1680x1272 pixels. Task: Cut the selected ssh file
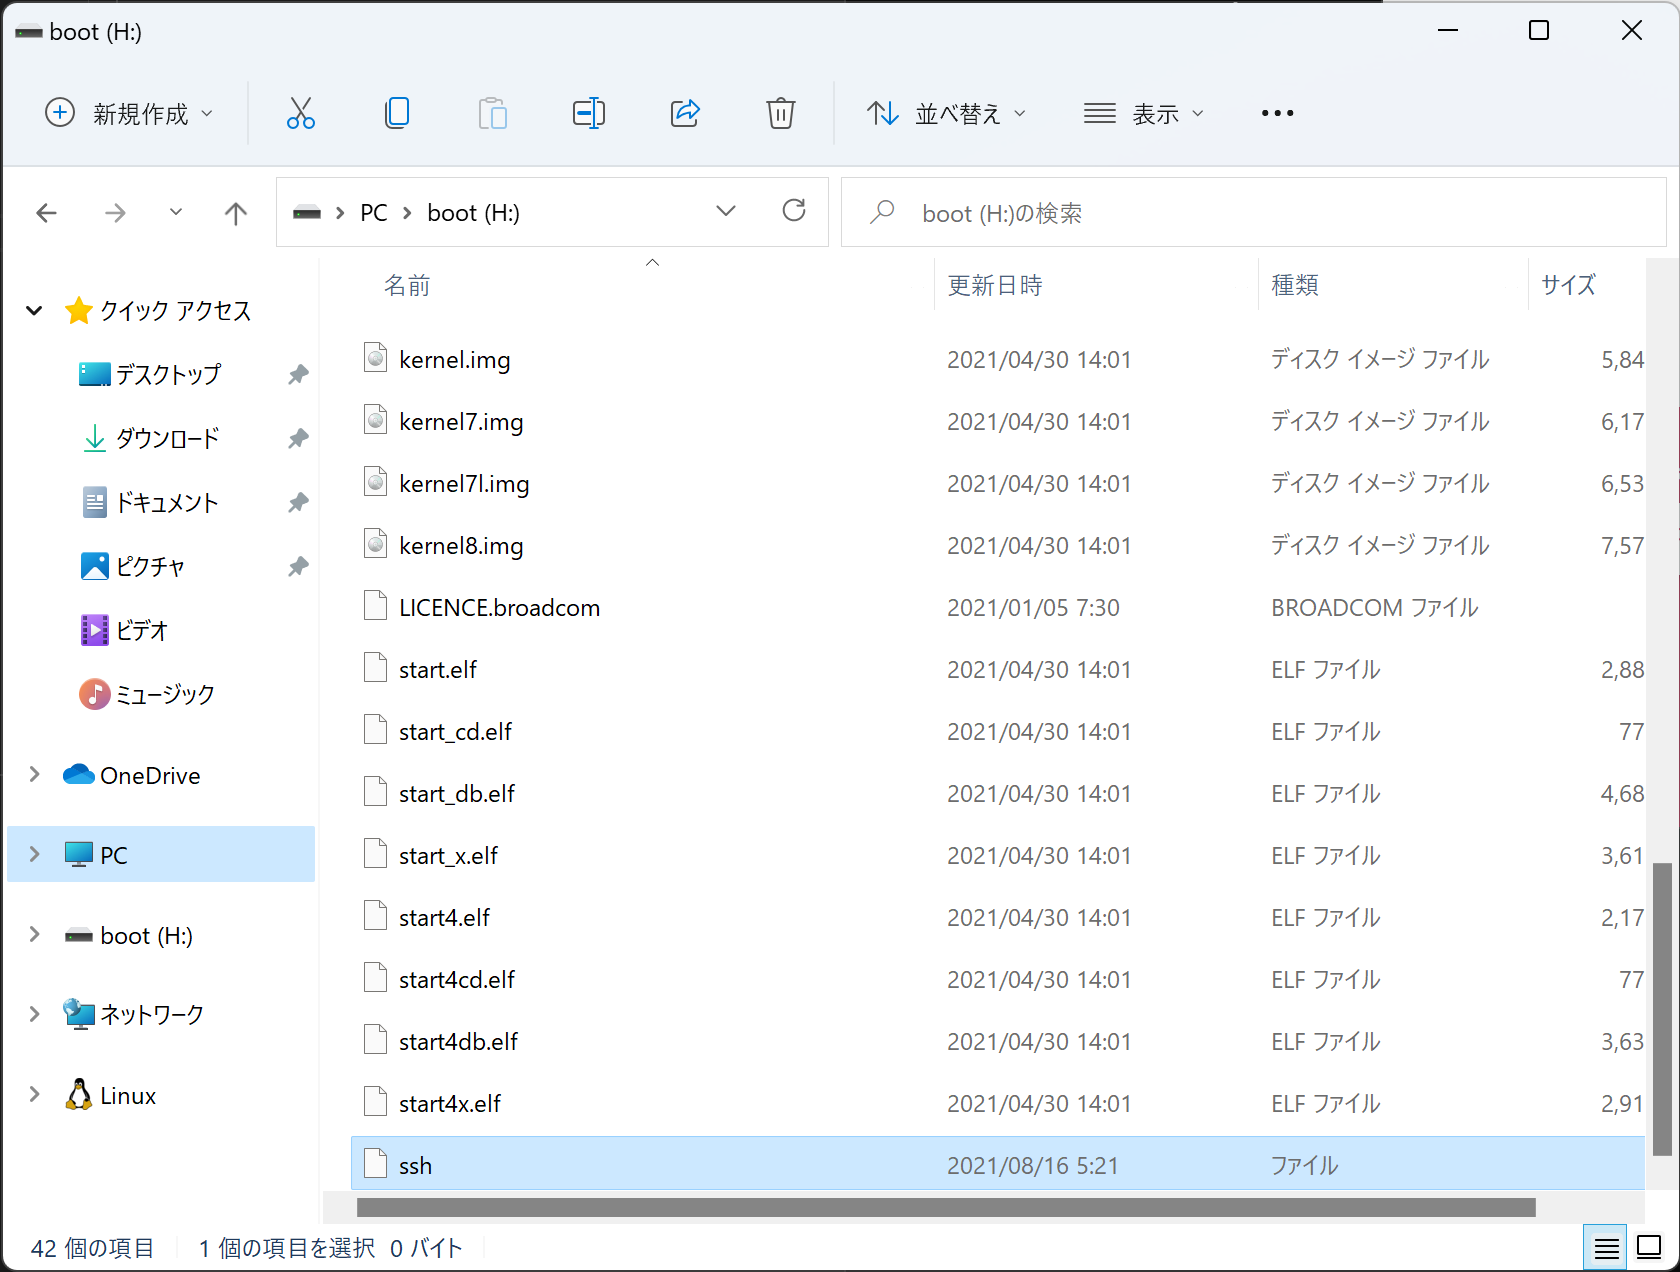point(301,113)
